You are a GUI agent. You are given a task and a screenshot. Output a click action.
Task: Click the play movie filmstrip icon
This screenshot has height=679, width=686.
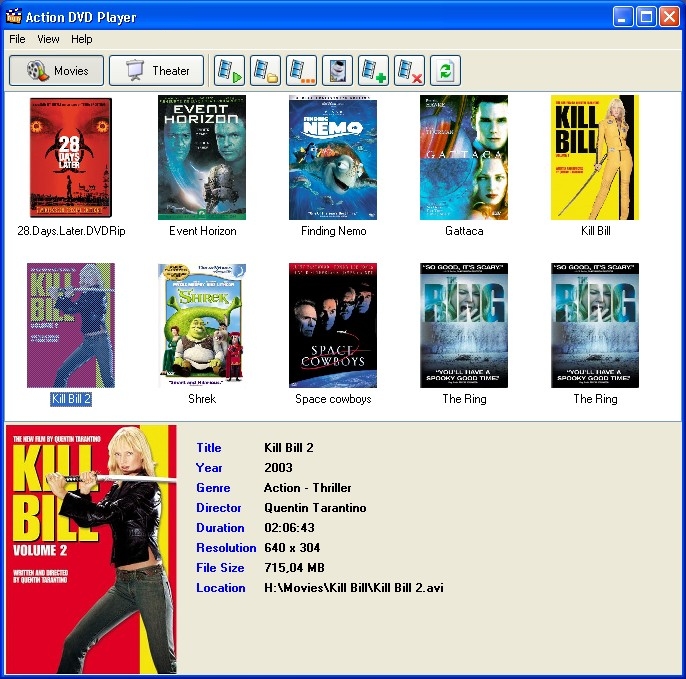tap(230, 70)
